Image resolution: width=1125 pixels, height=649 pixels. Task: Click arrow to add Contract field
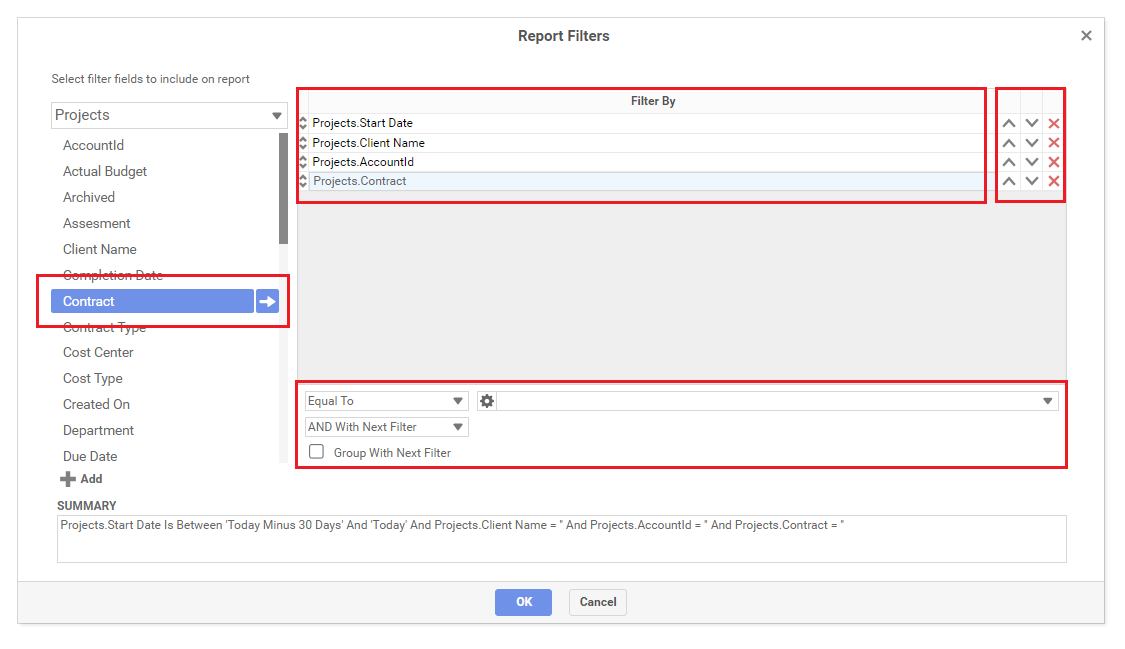[268, 301]
